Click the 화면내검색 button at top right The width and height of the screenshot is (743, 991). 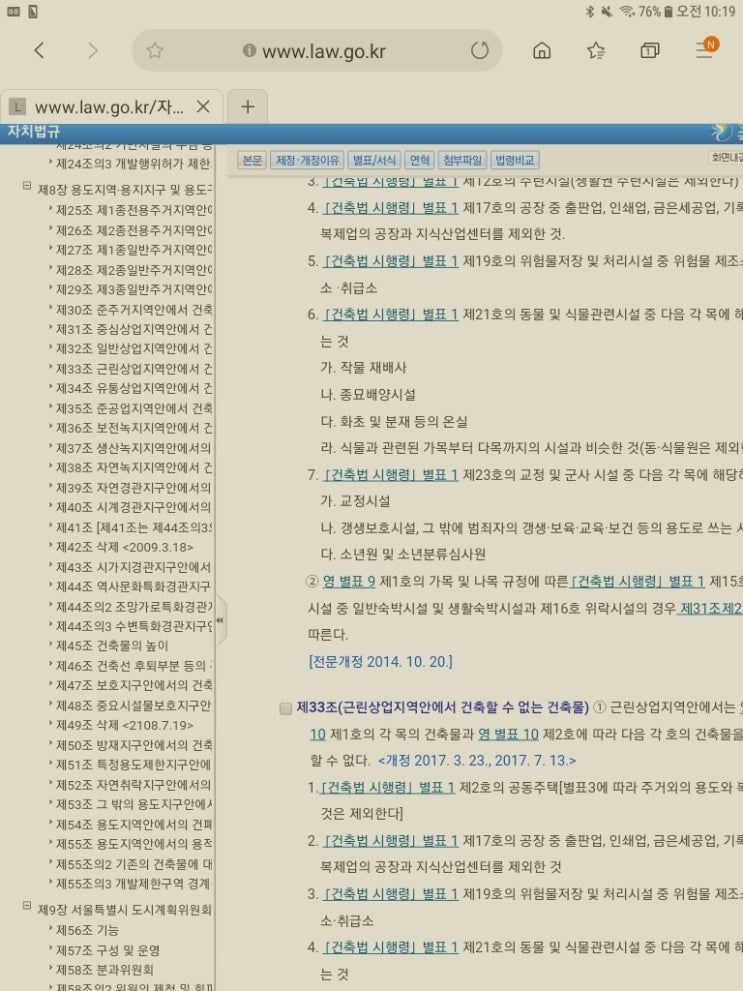point(727,157)
